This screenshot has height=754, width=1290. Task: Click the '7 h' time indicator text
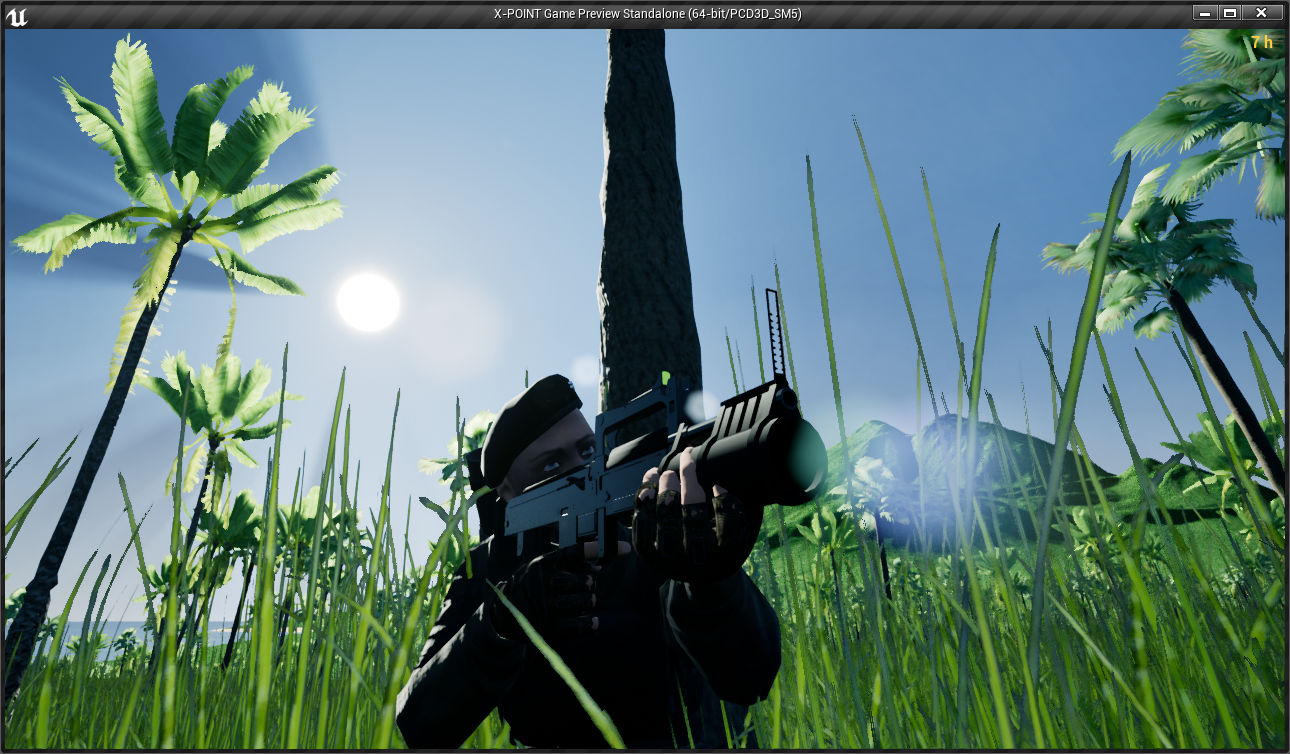pos(1262,42)
